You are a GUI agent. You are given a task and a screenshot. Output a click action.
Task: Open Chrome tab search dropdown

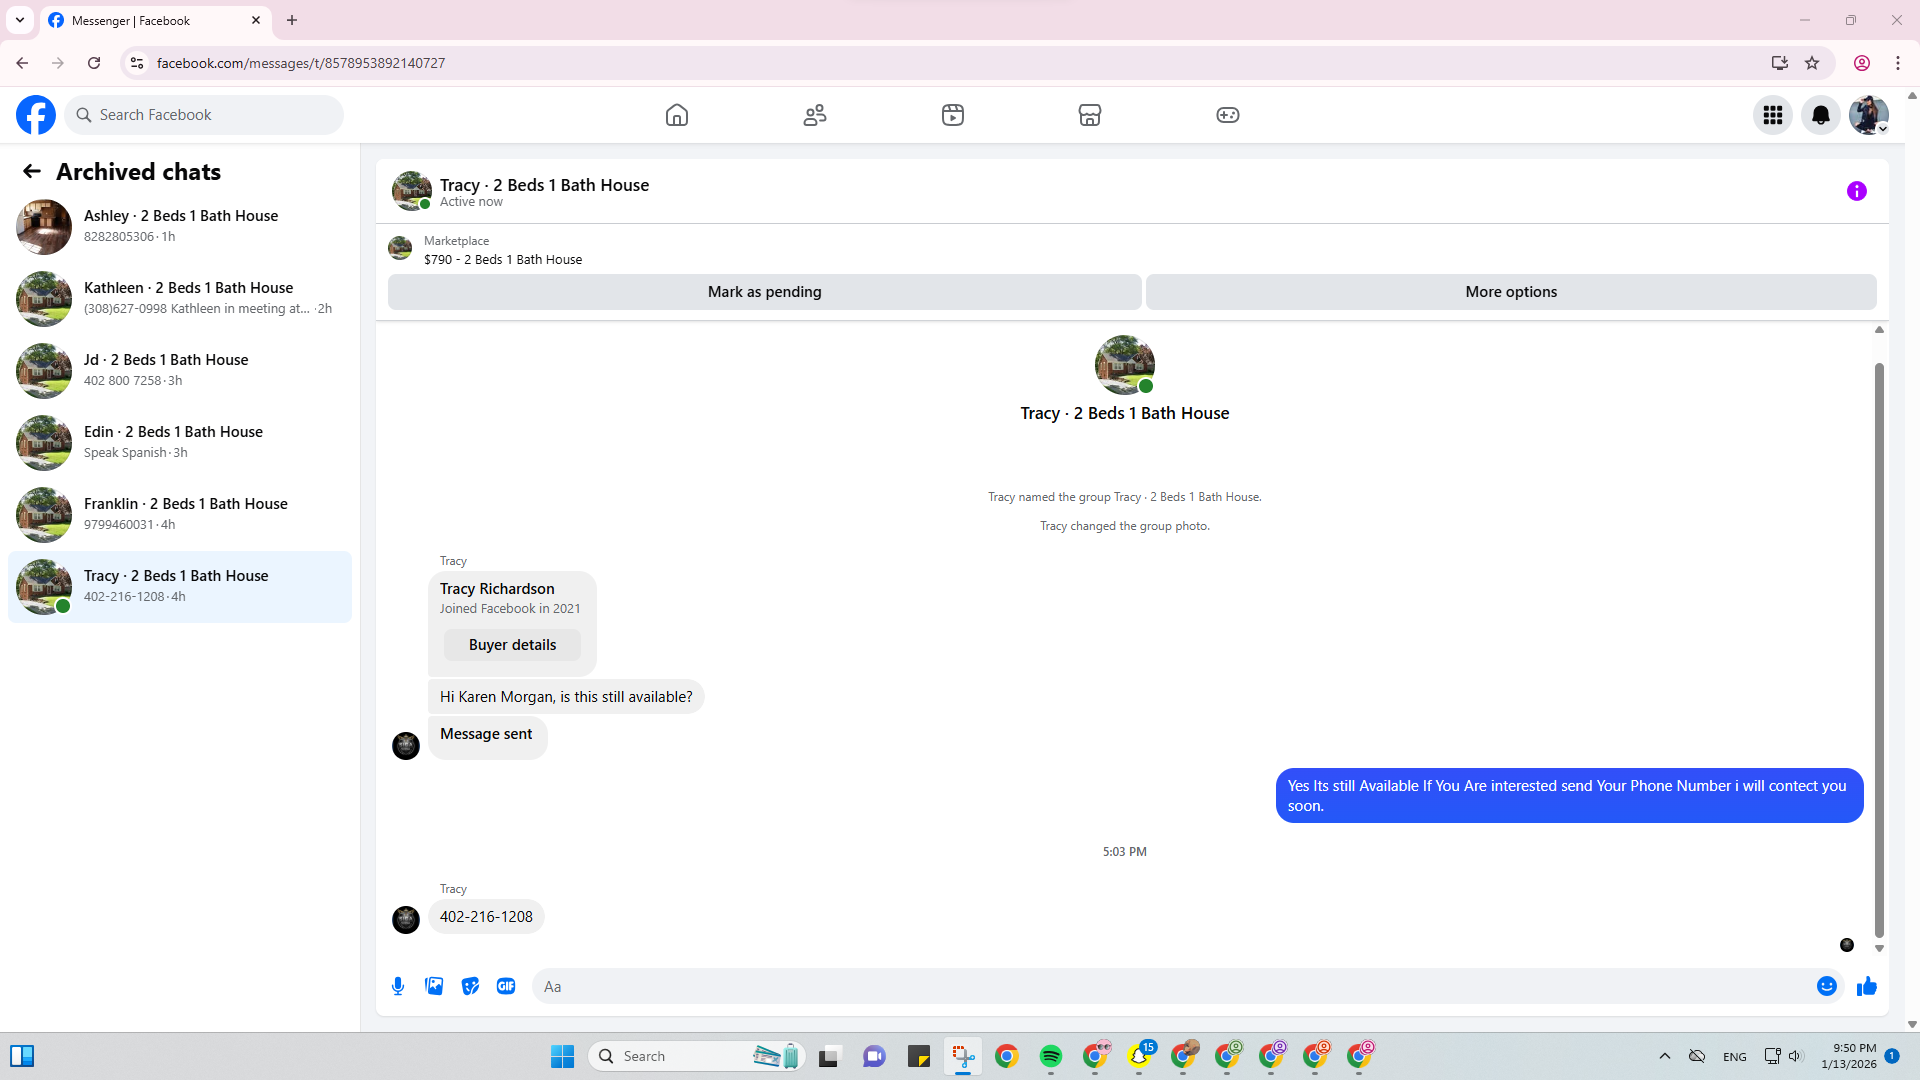(x=20, y=20)
